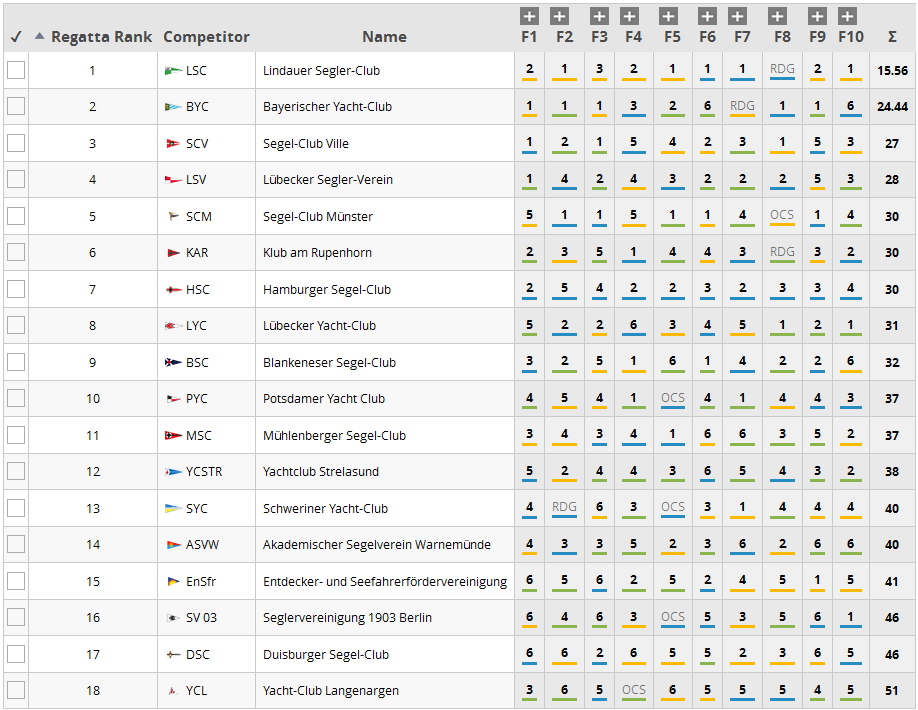Expand the F4 race column plus icon
The height and width of the screenshot is (710, 918).
(x=629, y=16)
